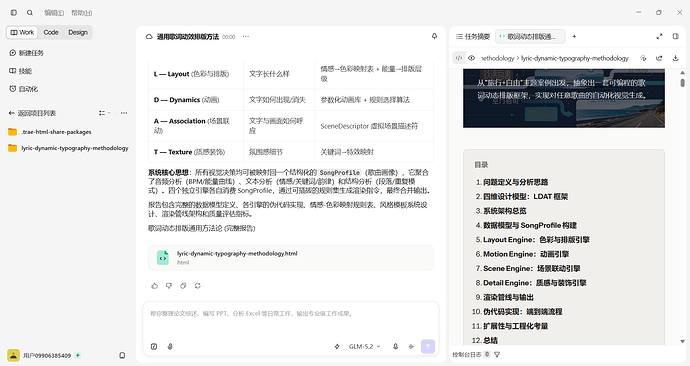
Task: Go back via 返回项目列表
Action: [32, 113]
